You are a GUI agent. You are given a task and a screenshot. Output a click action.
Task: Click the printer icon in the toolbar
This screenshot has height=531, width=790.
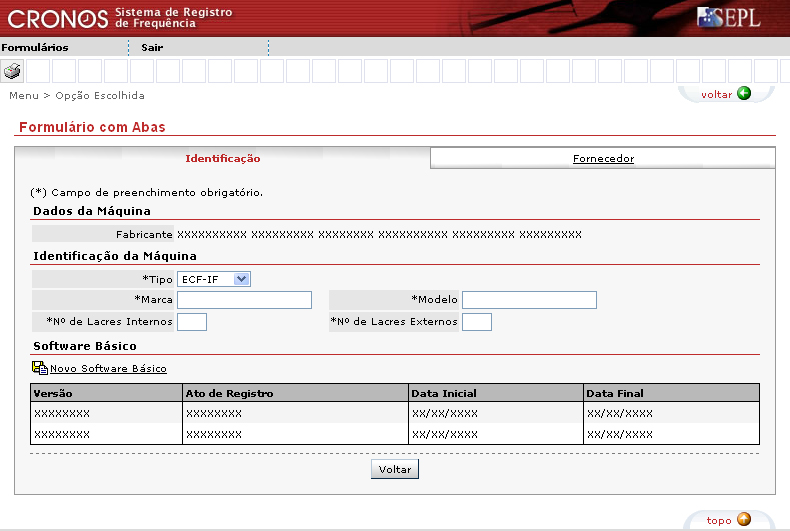[12, 71]
